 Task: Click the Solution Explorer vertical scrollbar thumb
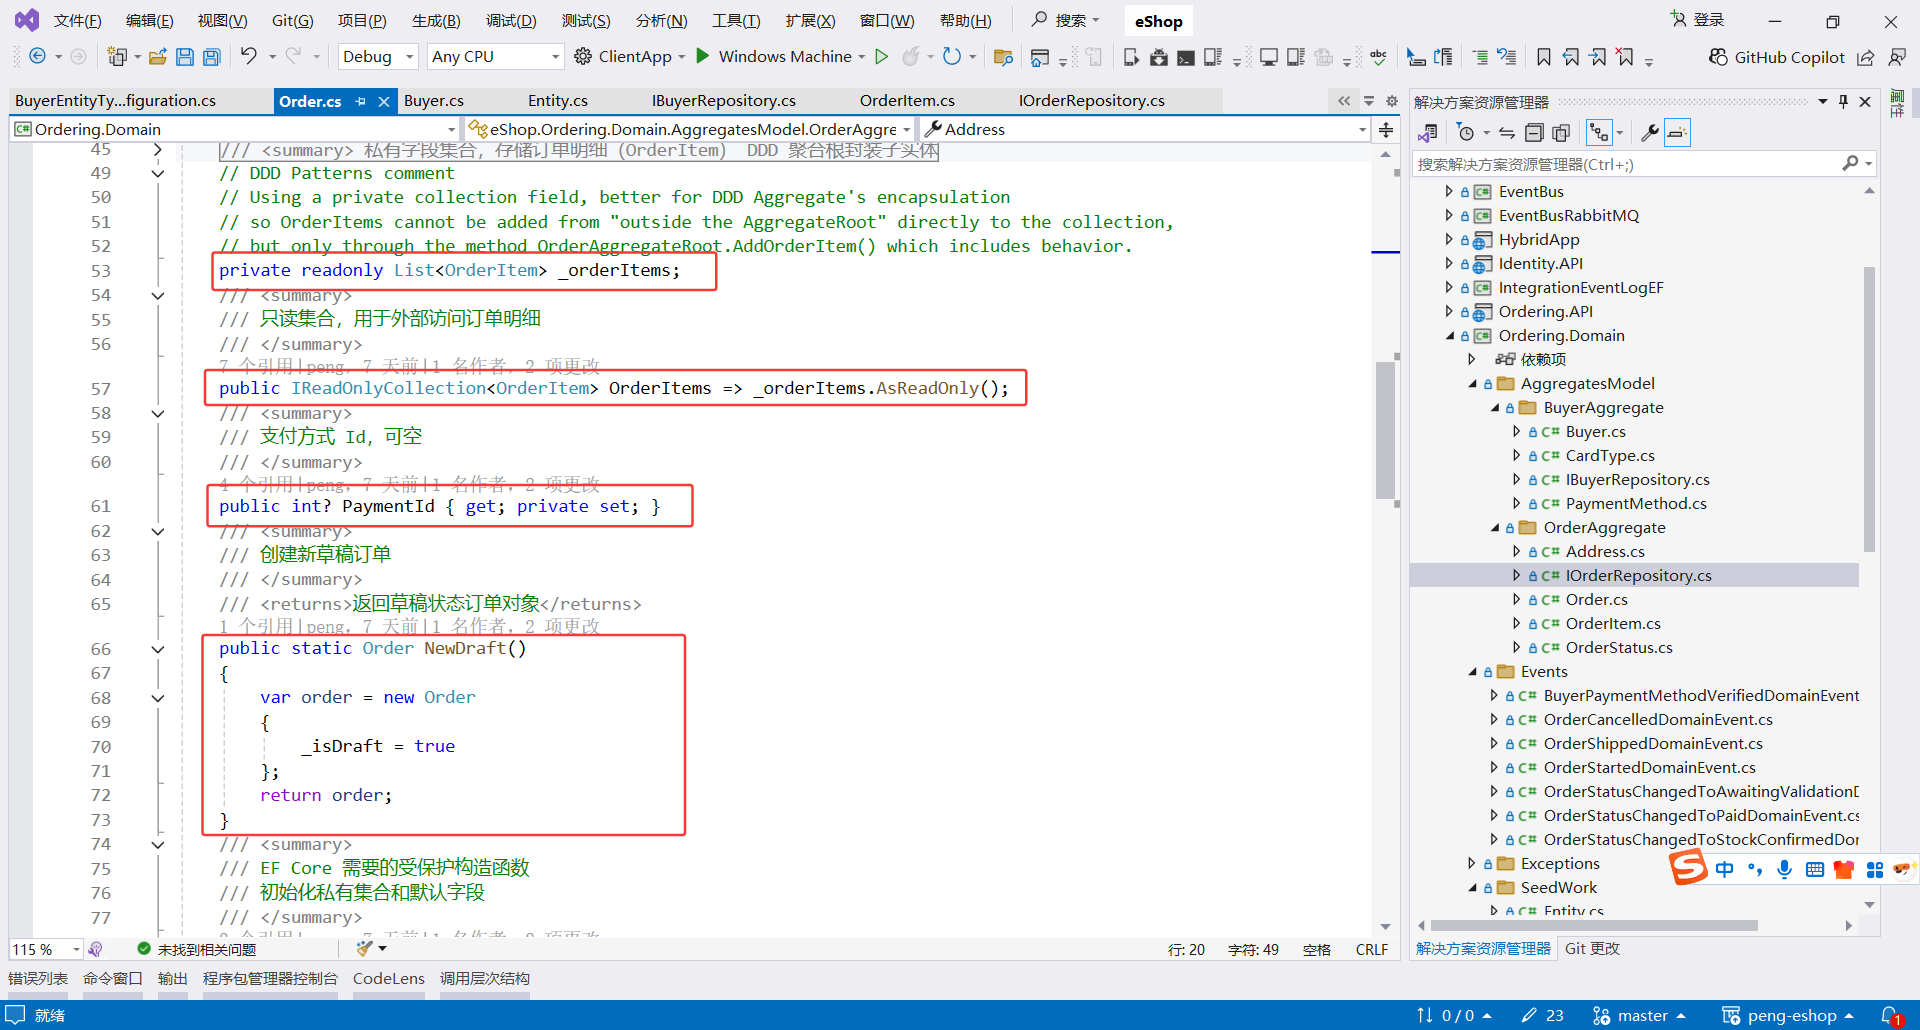tap(1869, 409)
